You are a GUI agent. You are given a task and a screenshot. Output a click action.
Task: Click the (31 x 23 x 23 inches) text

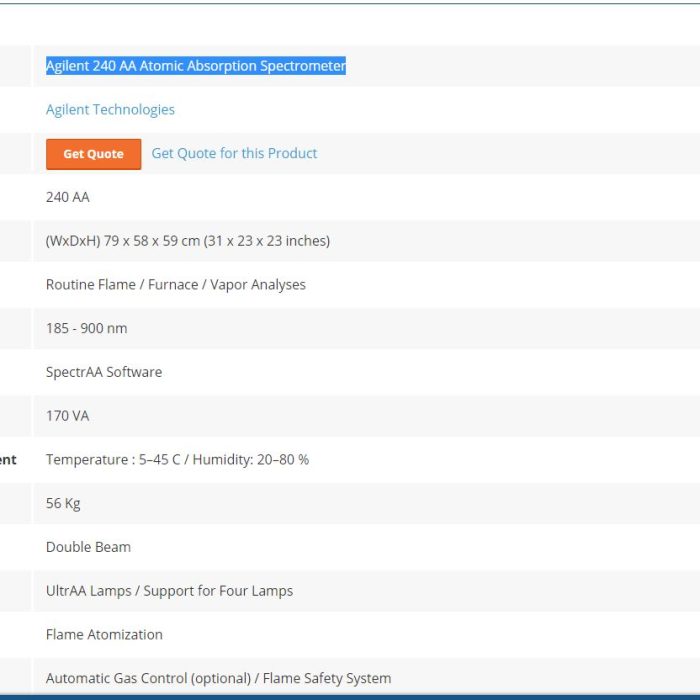click(267, 241)
